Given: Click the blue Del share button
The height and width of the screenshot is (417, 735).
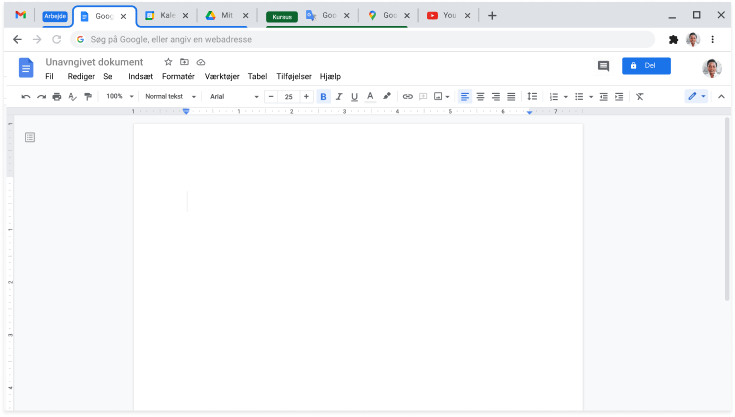Looking at the screenshot, I should 646,66.
